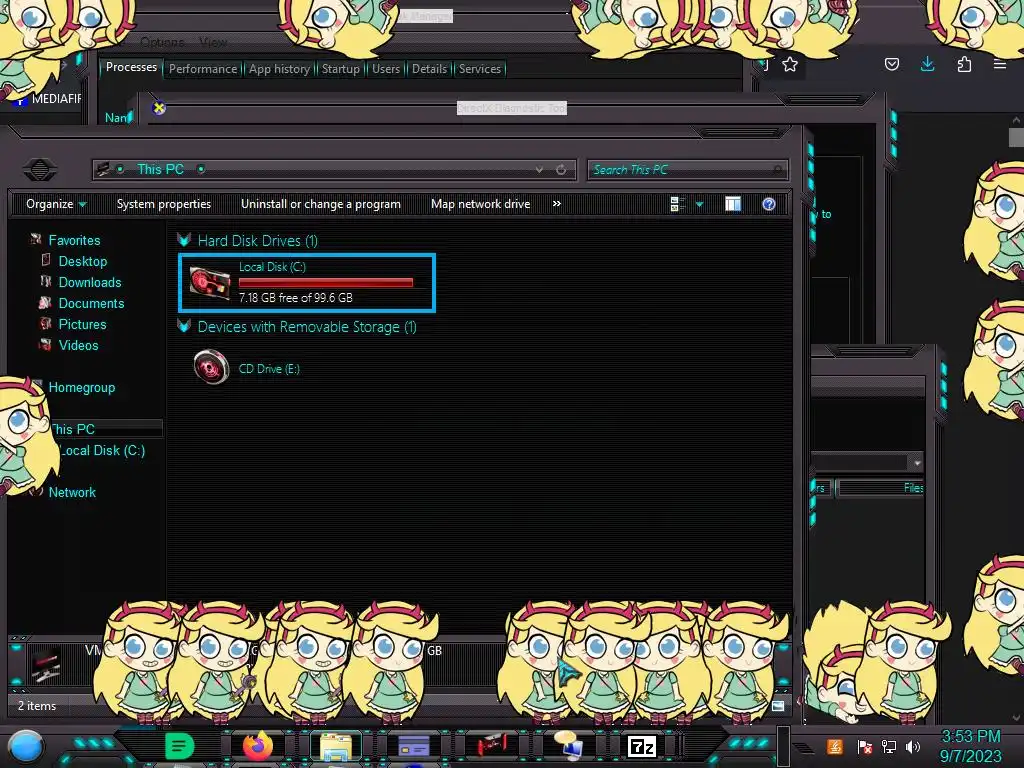Bookmark page with Firefox star icon
The image size is (1024, 768).
coord(790,64)
